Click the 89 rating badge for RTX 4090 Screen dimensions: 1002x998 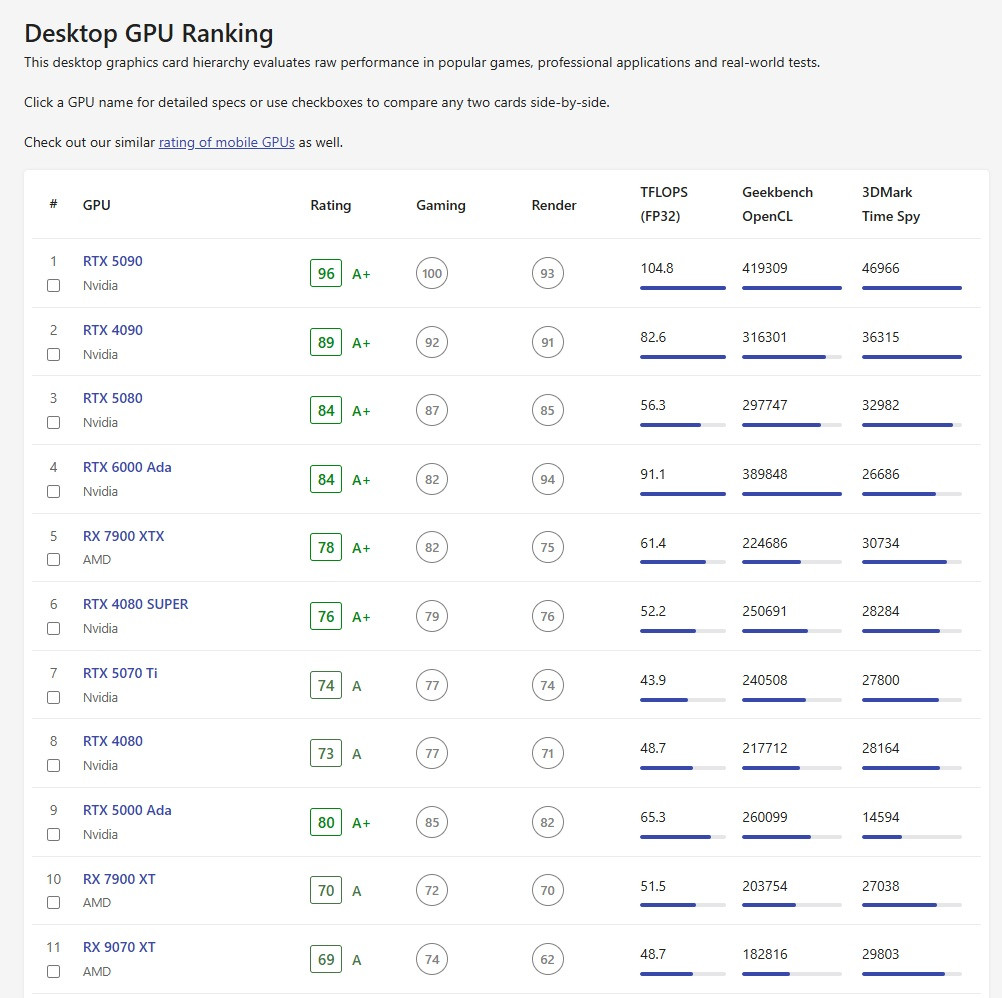[x=326, y=342]
